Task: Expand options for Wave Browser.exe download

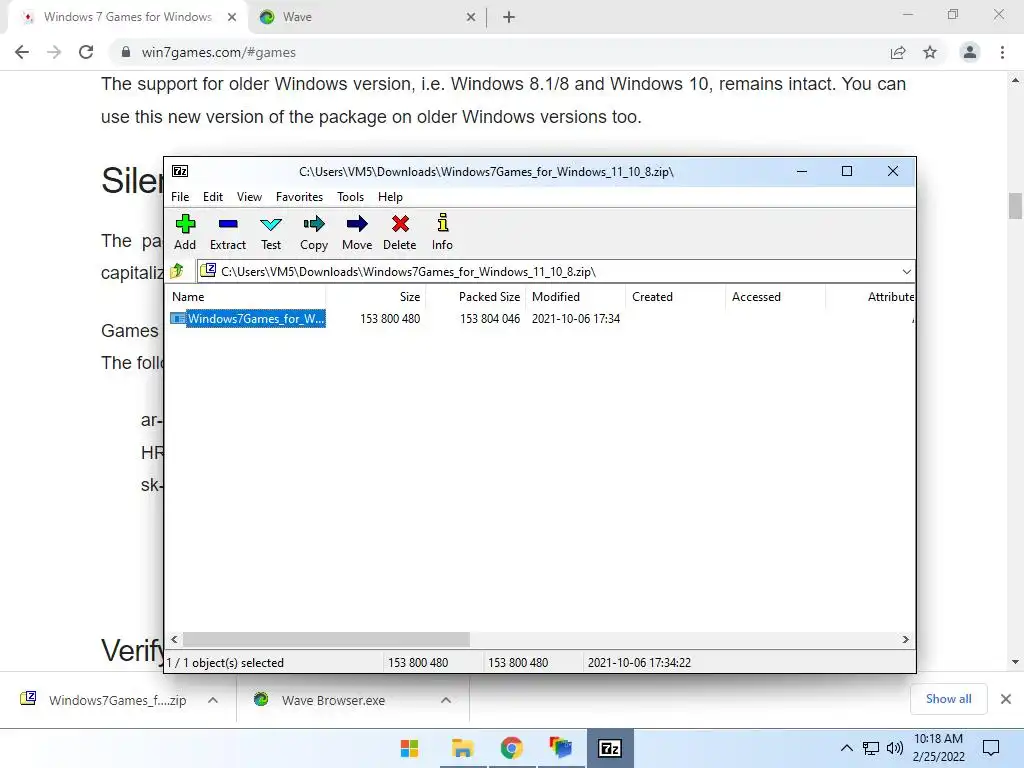Action: 446,700
